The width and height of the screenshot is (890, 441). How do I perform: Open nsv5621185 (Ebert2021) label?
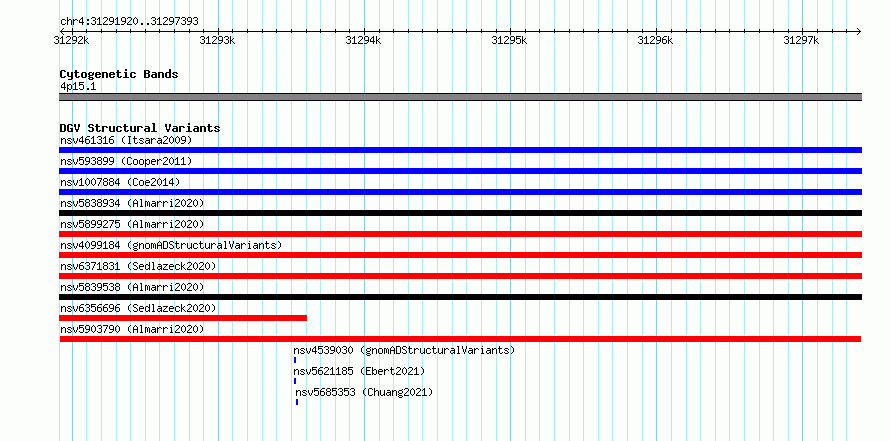[359, 371]
